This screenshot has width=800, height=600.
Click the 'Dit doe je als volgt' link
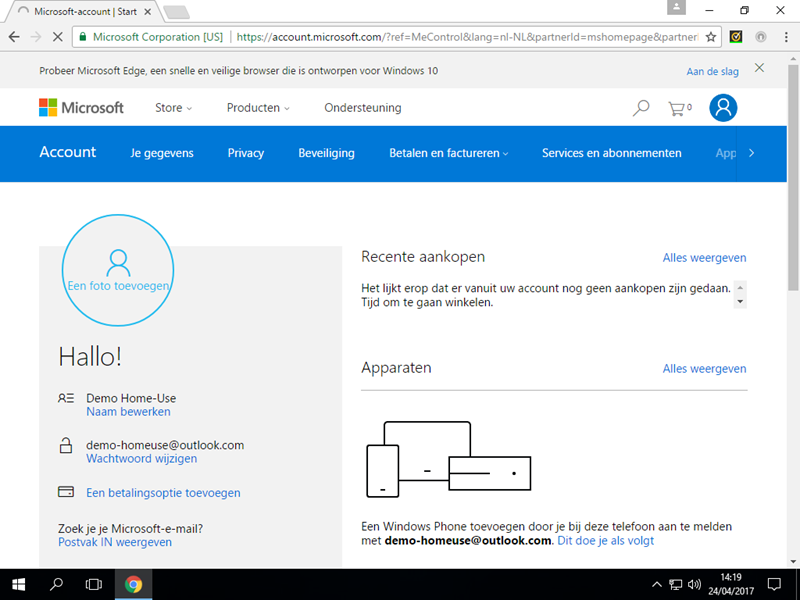606,540
